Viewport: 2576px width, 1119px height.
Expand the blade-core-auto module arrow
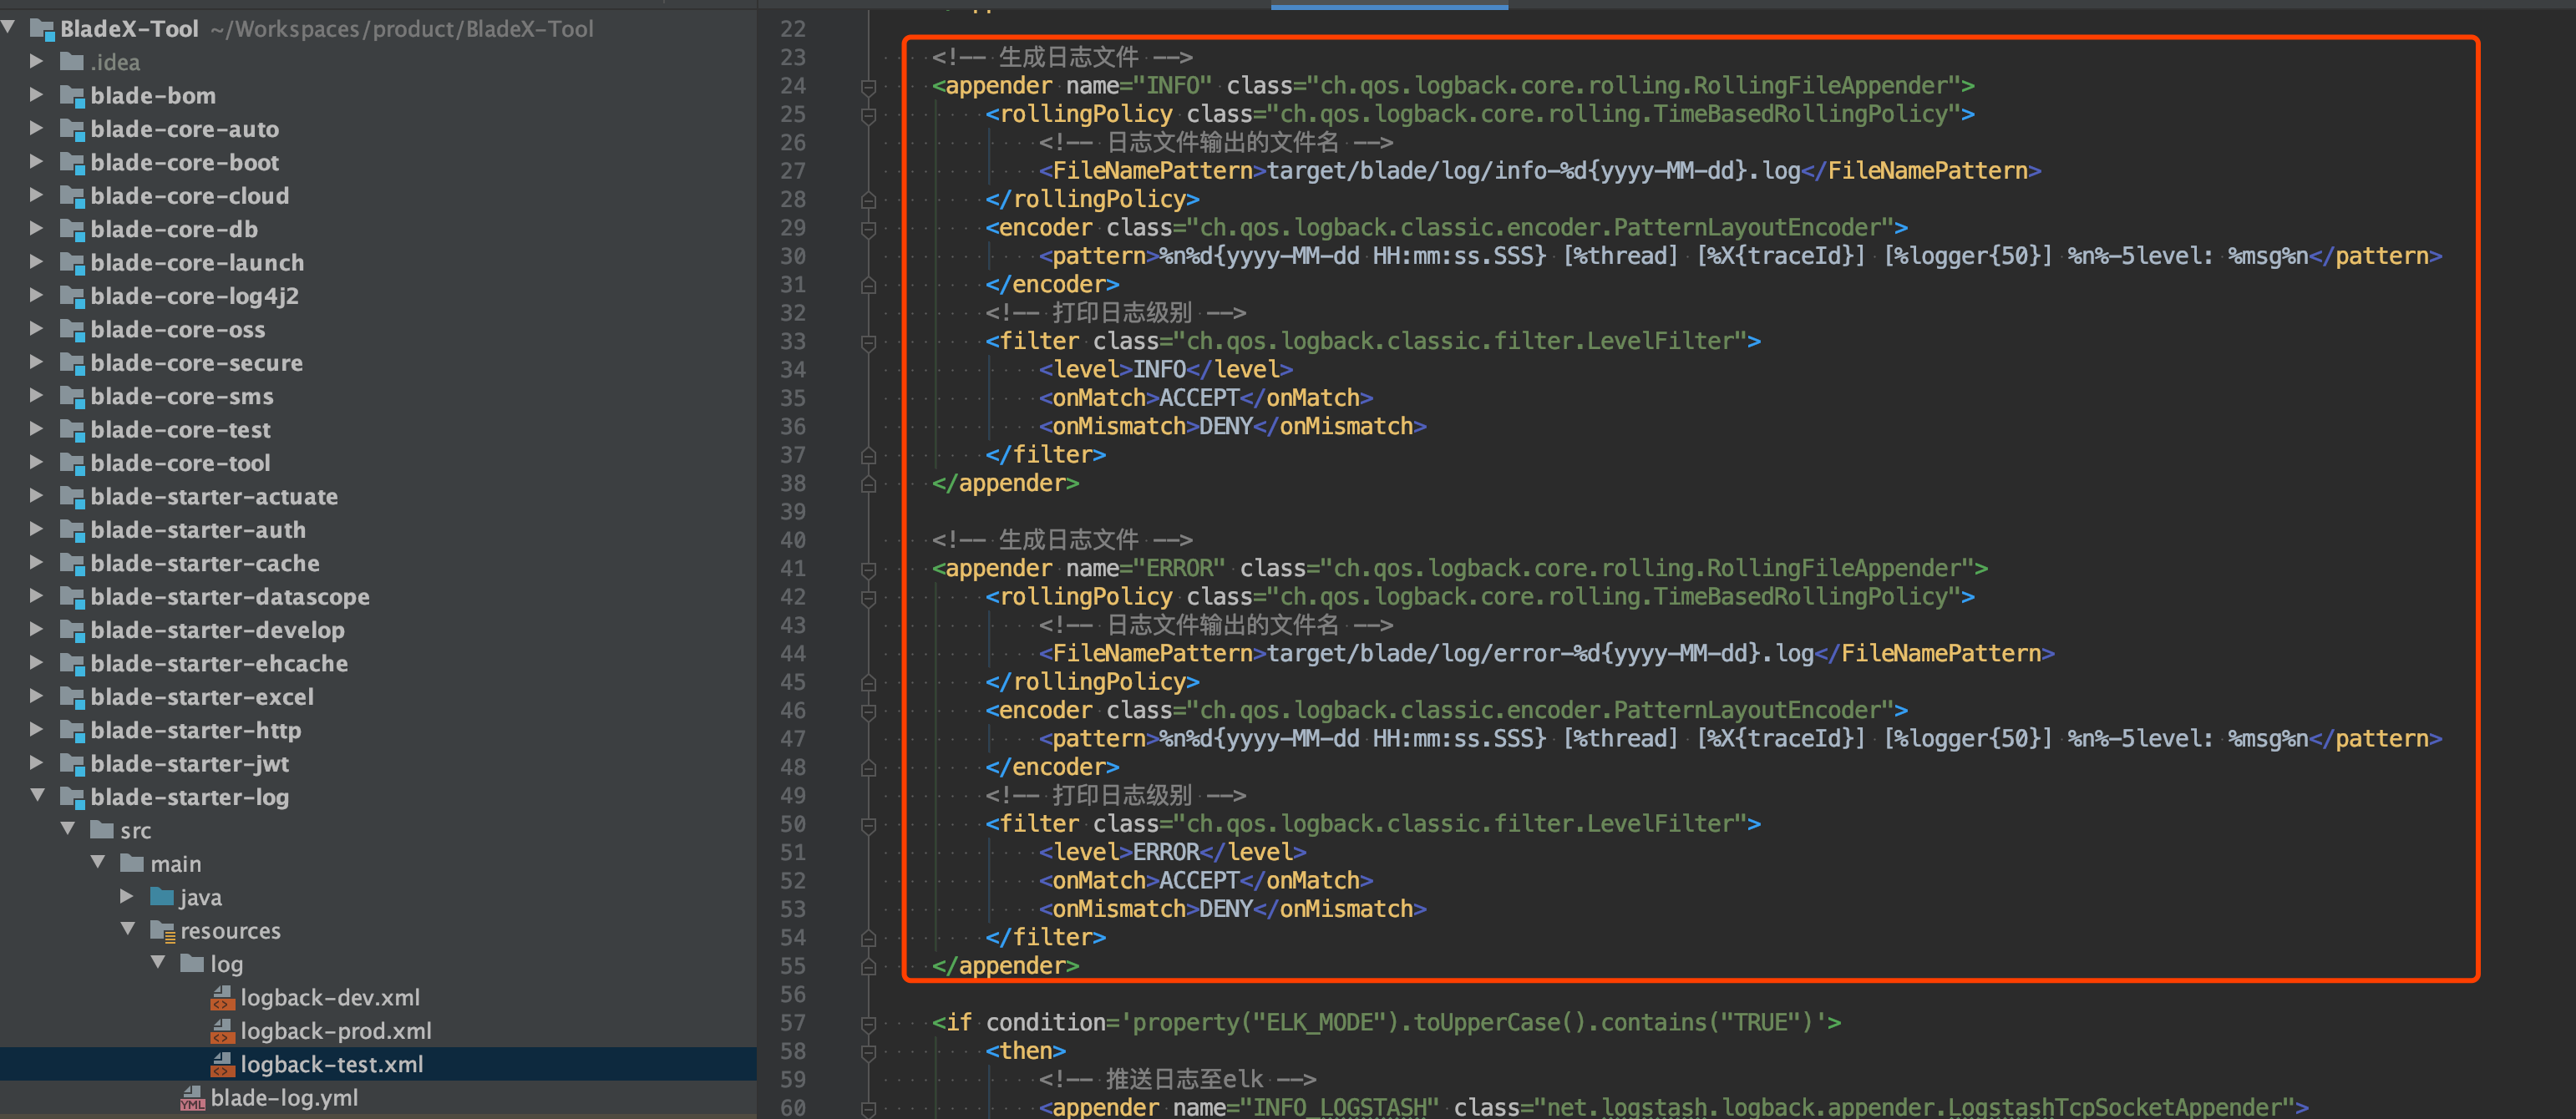pos(37,128)
